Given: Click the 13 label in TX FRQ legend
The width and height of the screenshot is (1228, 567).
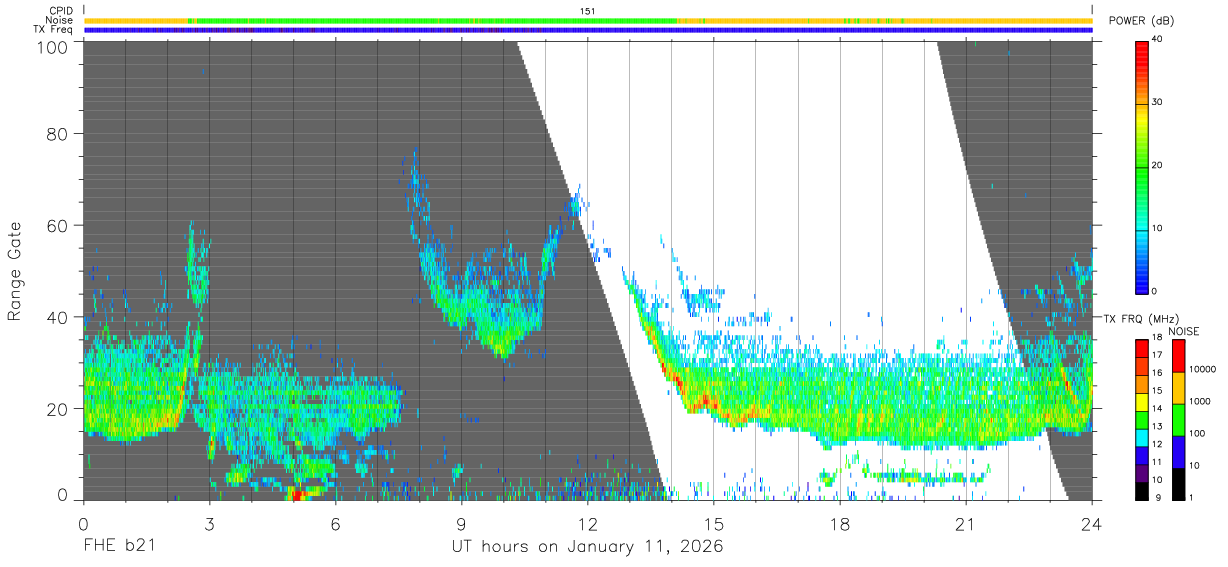Looking at the screenshot, I should 1157,426.
